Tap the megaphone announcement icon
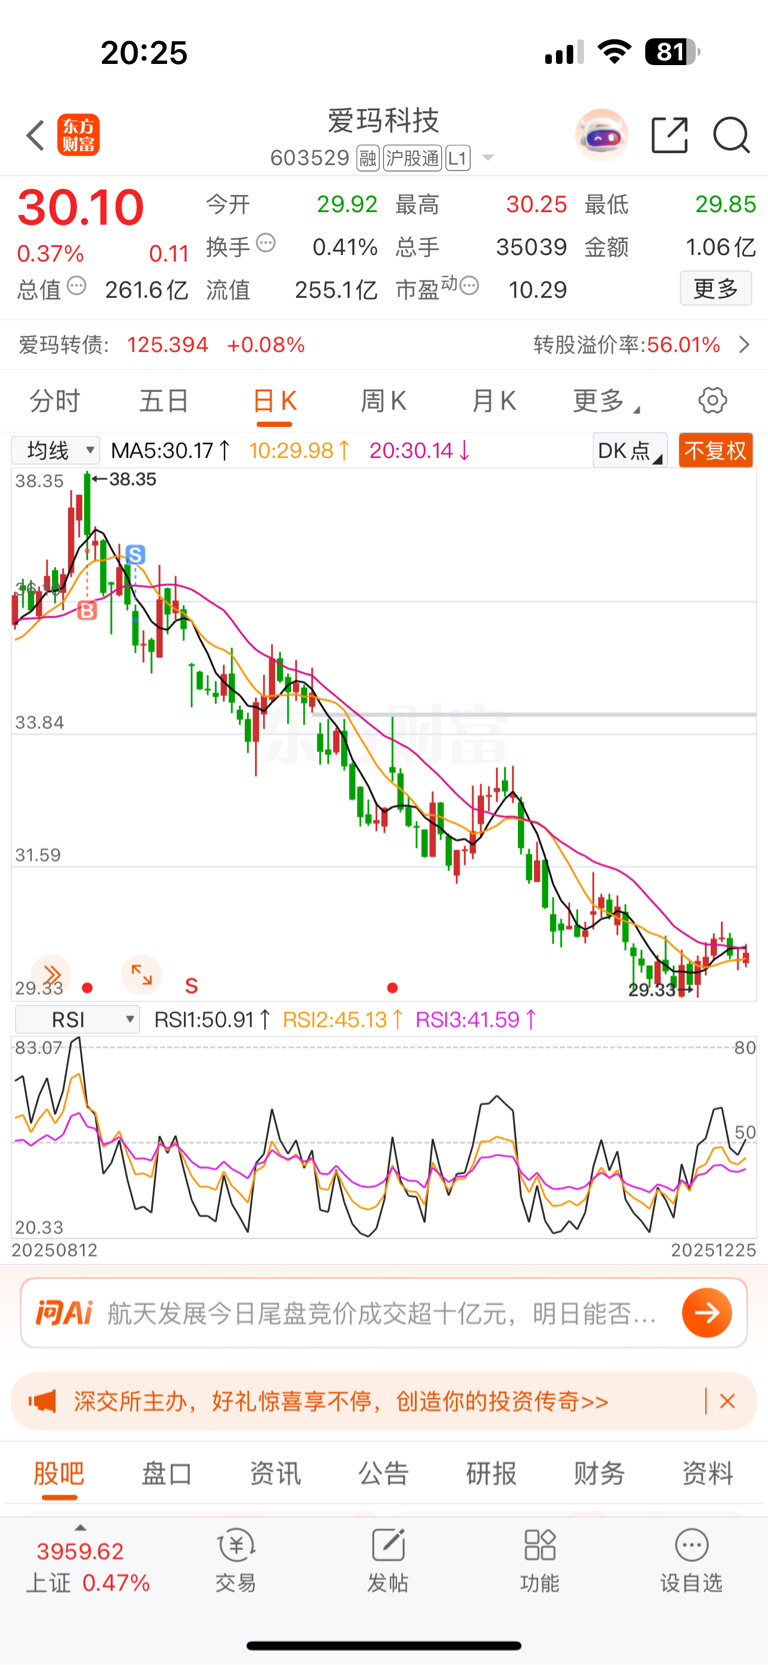Image resolution: width=768 pixels, height=1665 pixels. coord(42,1401)
